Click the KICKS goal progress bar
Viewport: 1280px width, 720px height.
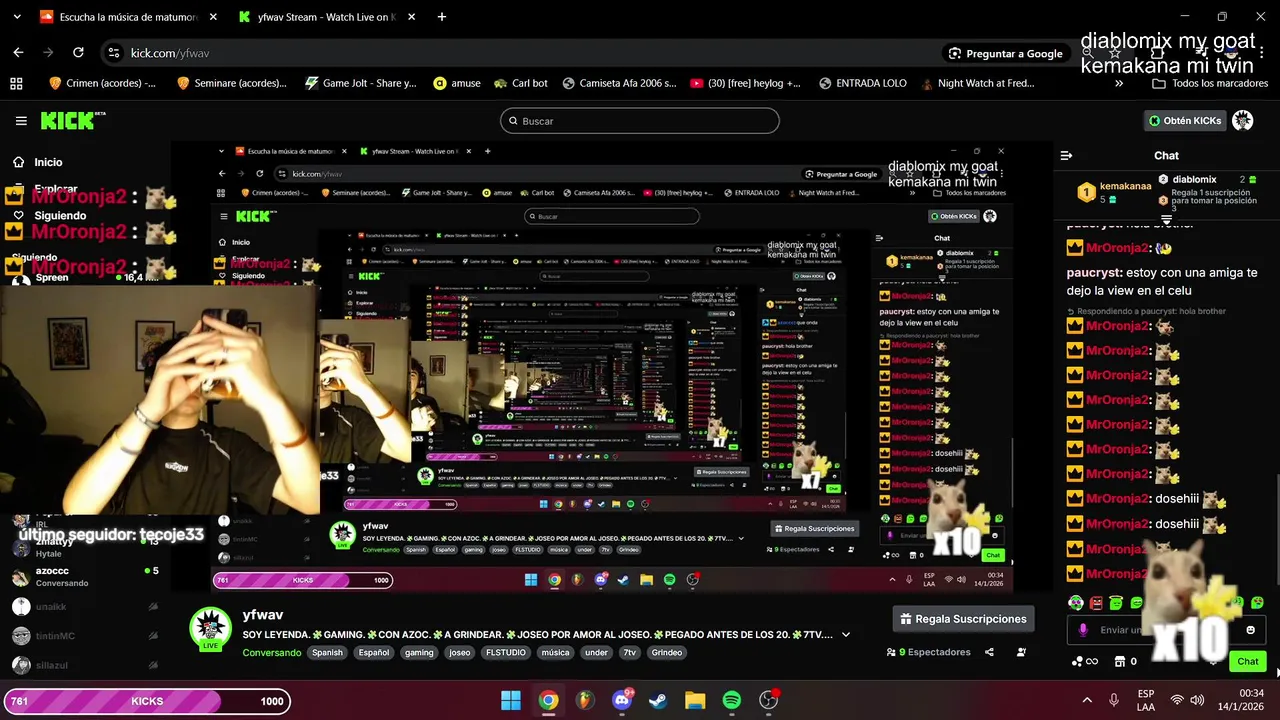pyautogui.click(x=146, y=701)
